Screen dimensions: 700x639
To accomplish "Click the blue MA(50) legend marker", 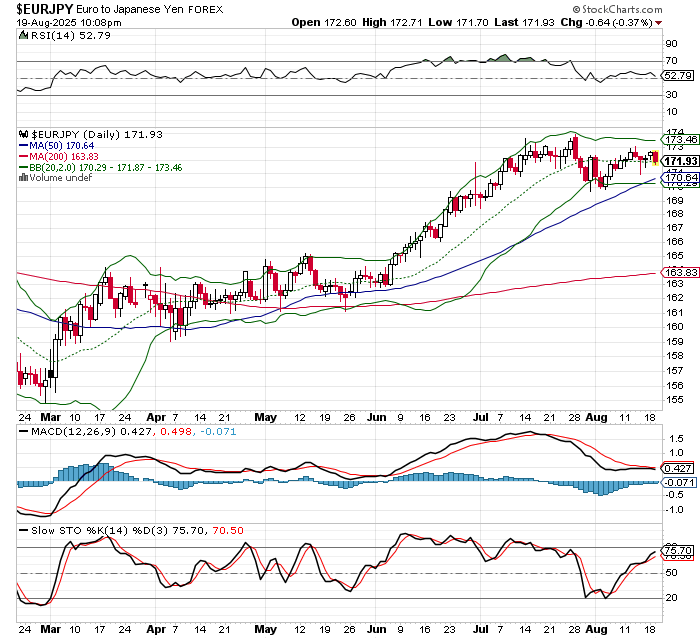I will click(x=26, y=144).
